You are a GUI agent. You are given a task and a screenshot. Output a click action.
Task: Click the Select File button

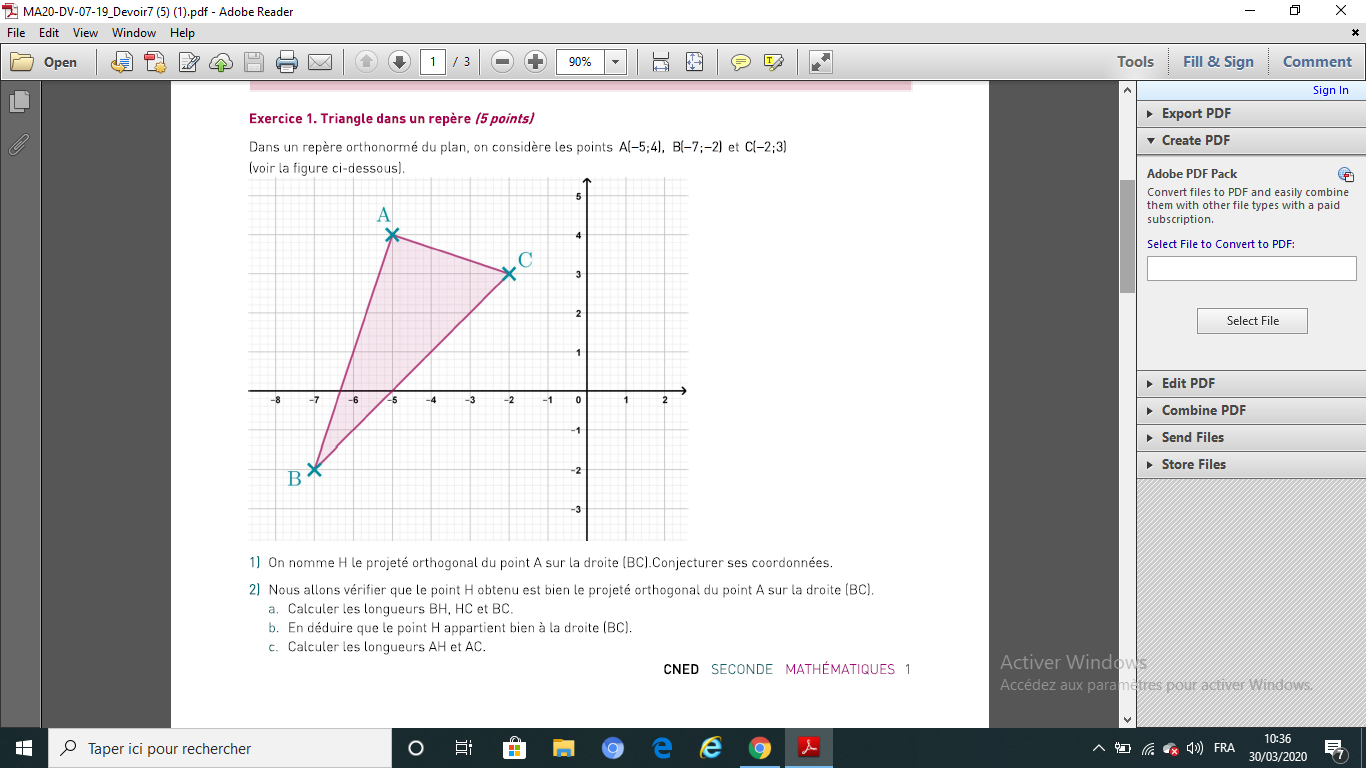1252,321
